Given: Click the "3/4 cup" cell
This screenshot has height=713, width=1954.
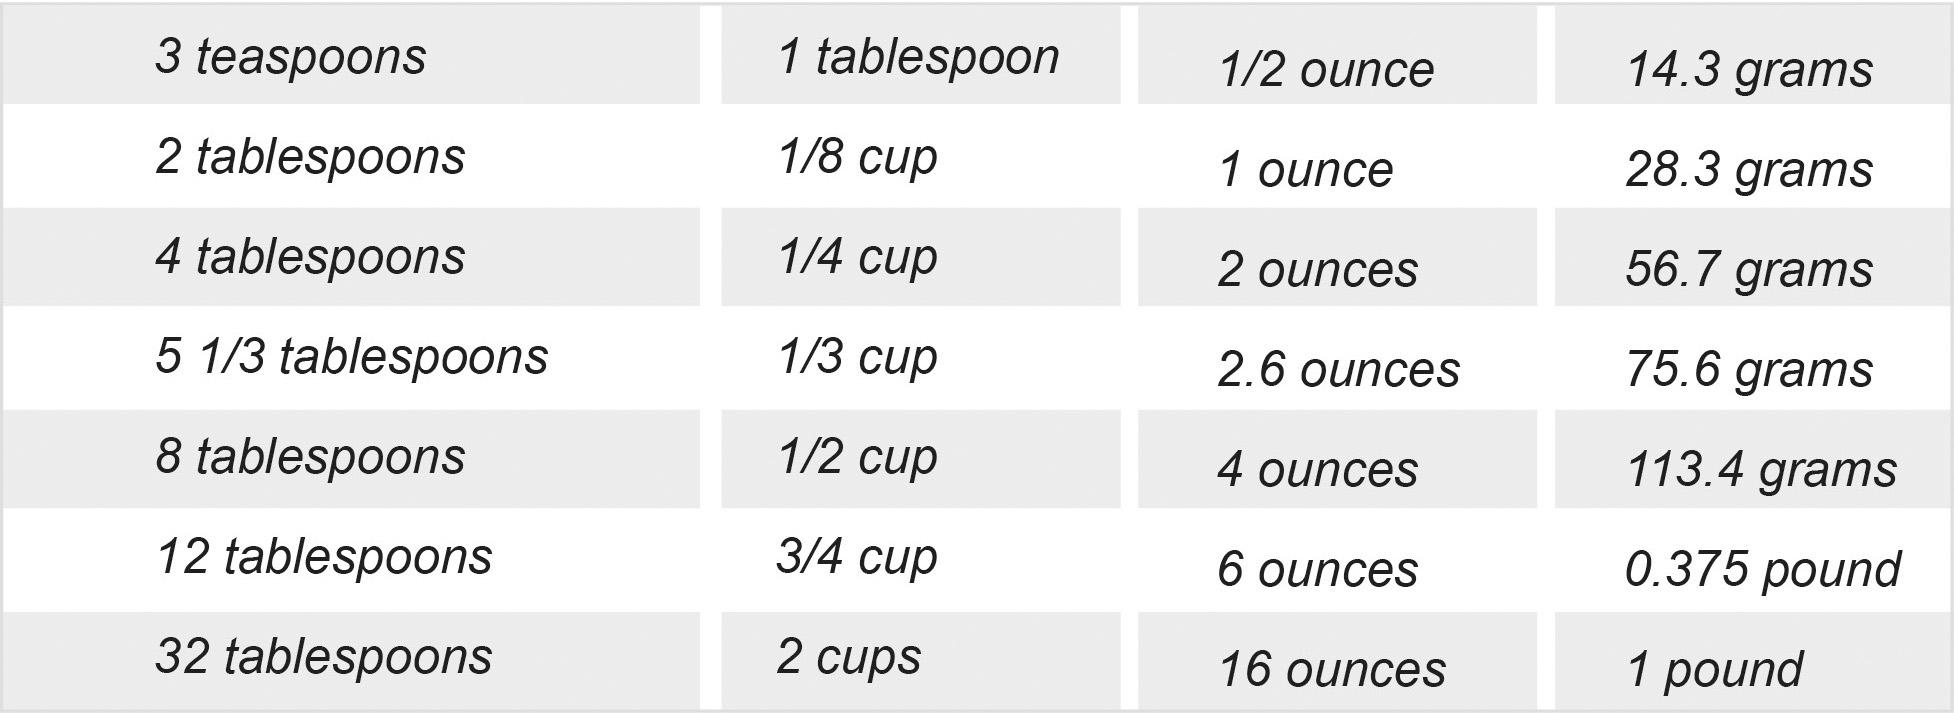Looking at the screenshot, I should click(x=857, y=557).
